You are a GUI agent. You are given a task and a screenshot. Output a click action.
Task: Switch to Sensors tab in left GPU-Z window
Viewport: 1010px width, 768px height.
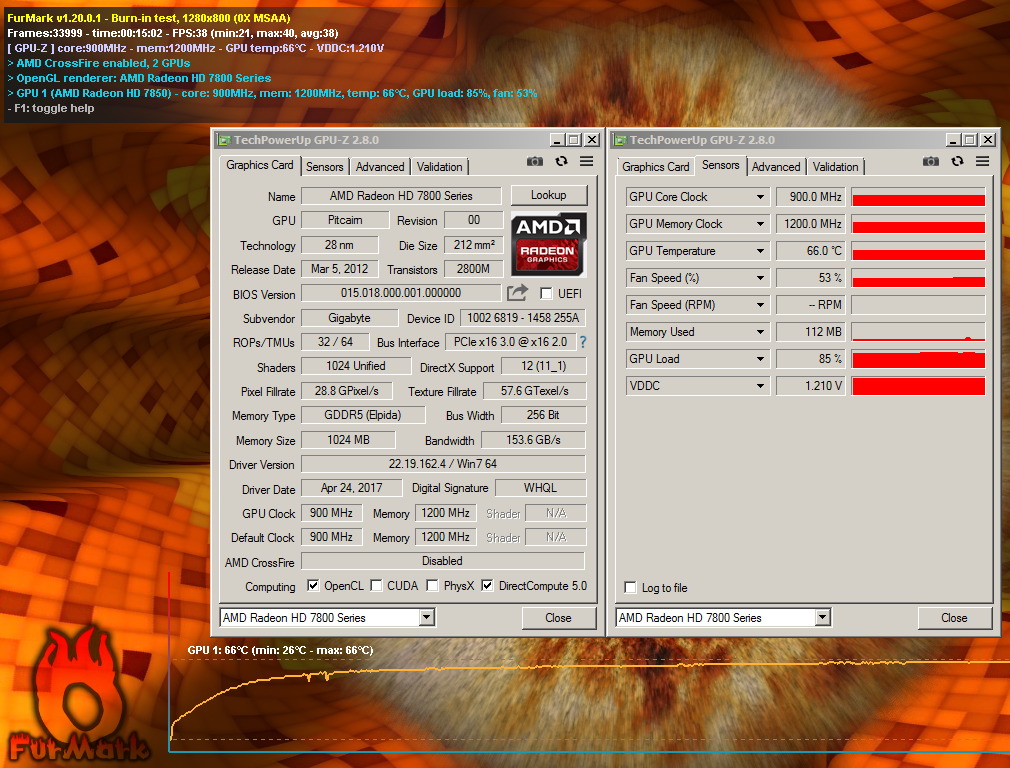click(x=325, y=167)
